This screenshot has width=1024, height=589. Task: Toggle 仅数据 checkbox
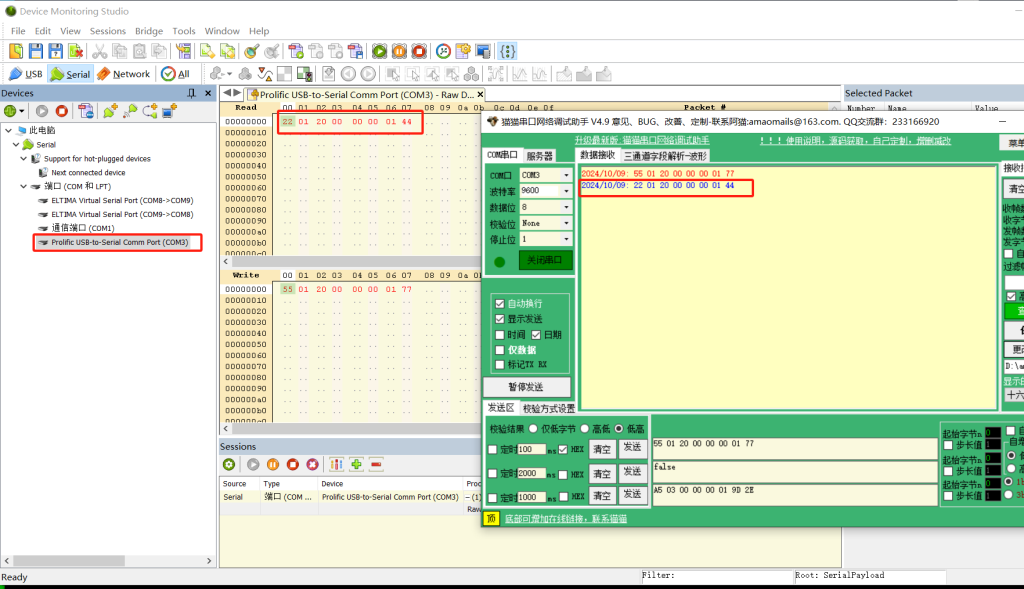pyautogui.click(x=500, y=350)
